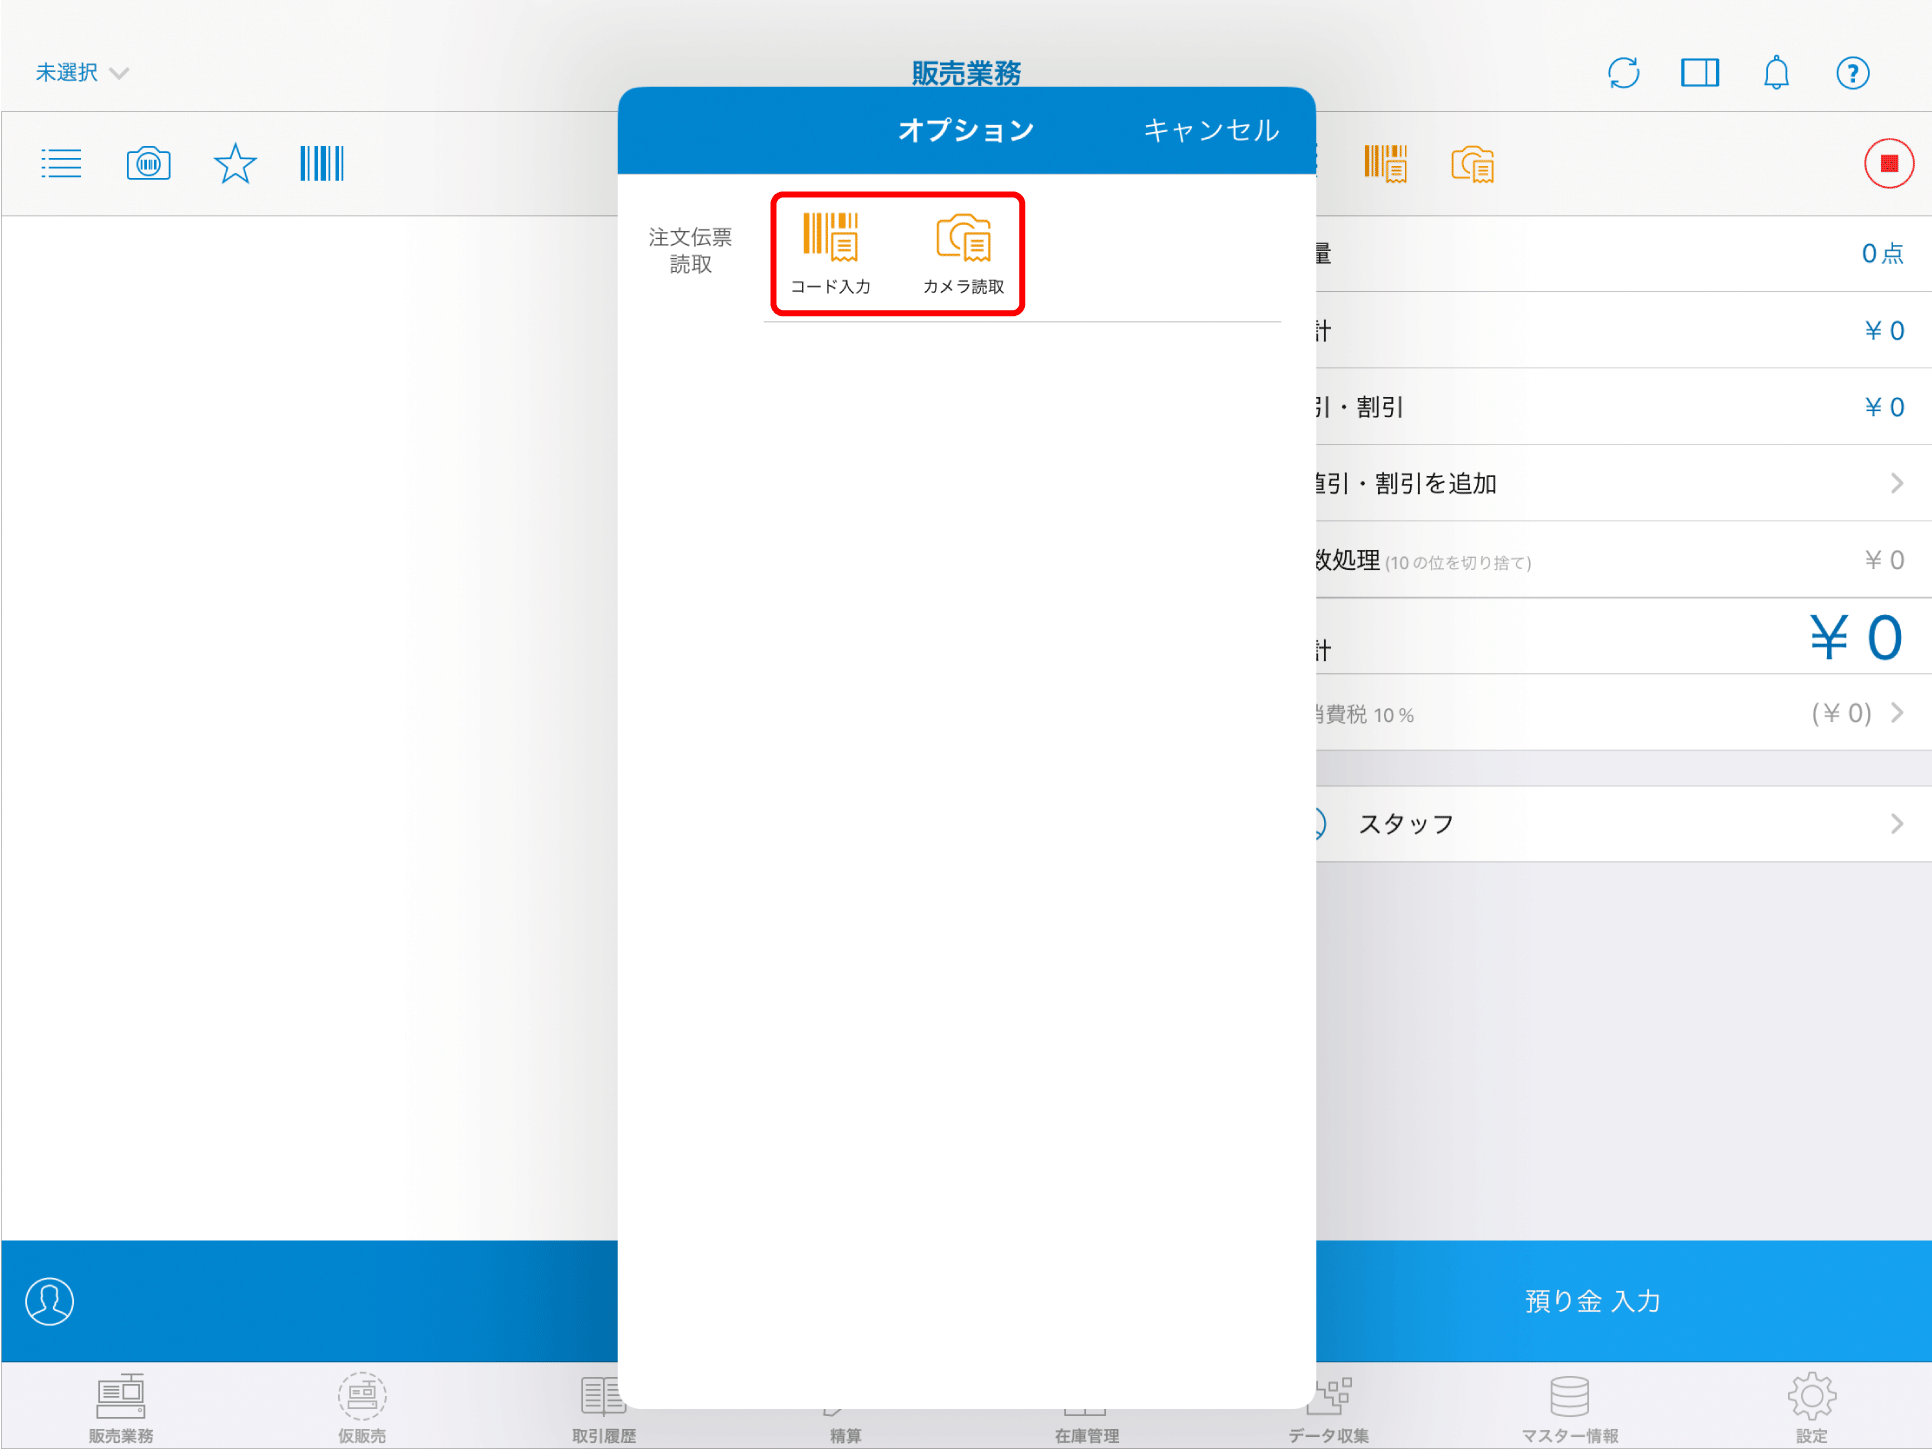This screenshot has width=1932, height=1449.
Task: Open the 未選択 dropdown
Action: click(x=82, y=73)
